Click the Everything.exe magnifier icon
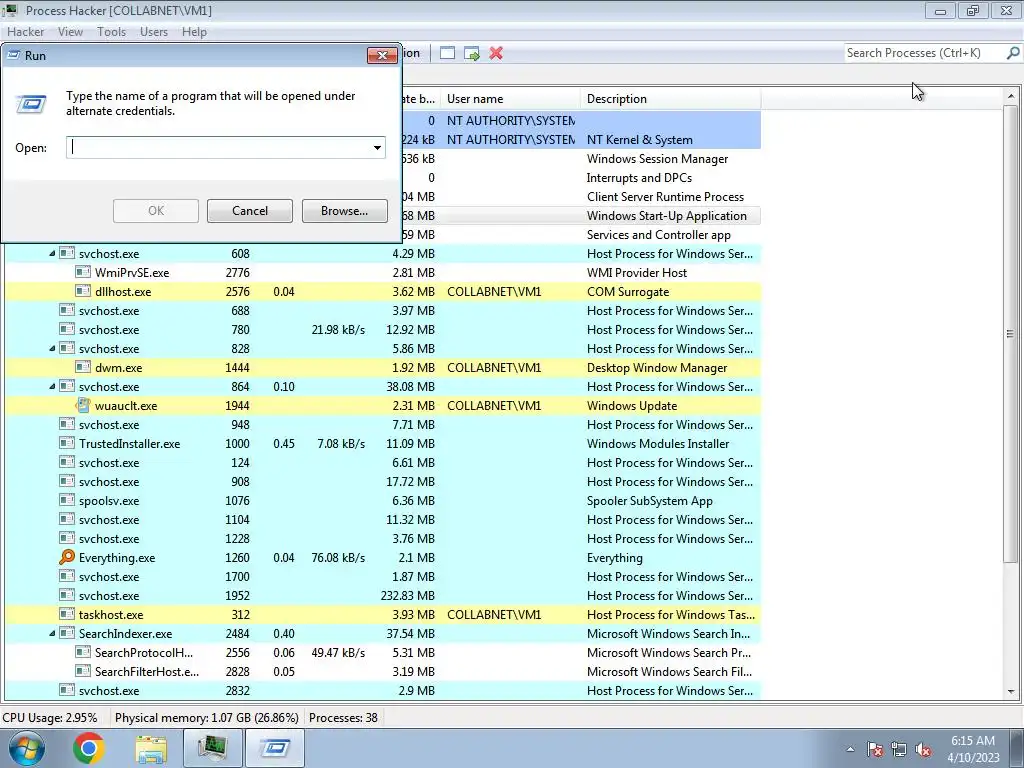Image resolution: width=1024 pixels, height=768 pixels. [x=67, y=557]
